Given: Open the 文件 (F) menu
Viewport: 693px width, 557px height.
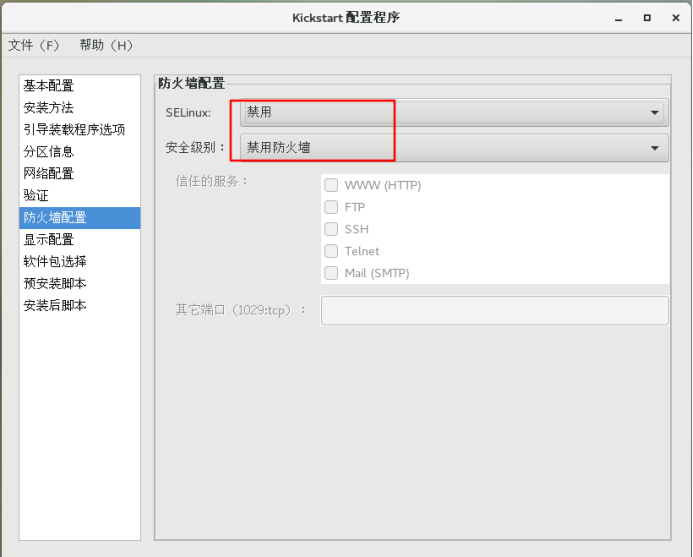Looking at the screenshot, I should [x=34, y=45].
